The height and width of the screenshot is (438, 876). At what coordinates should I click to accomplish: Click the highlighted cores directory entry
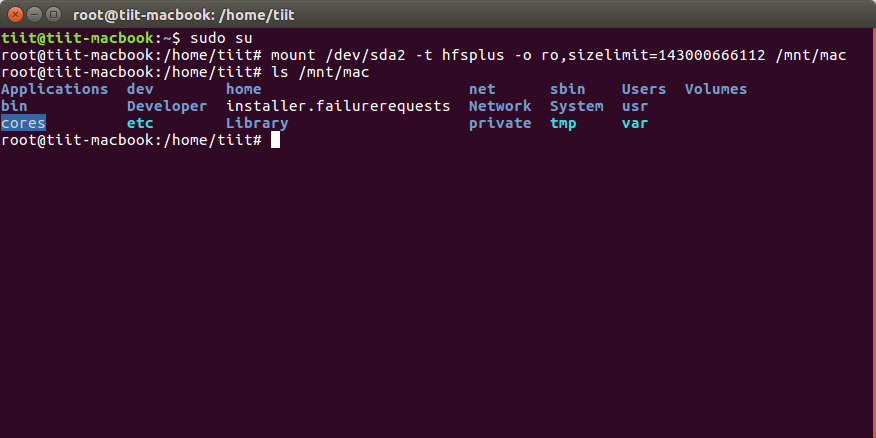23,124
